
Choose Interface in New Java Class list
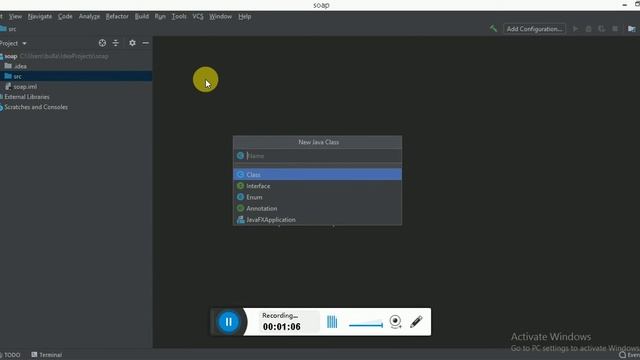point(317,186)
